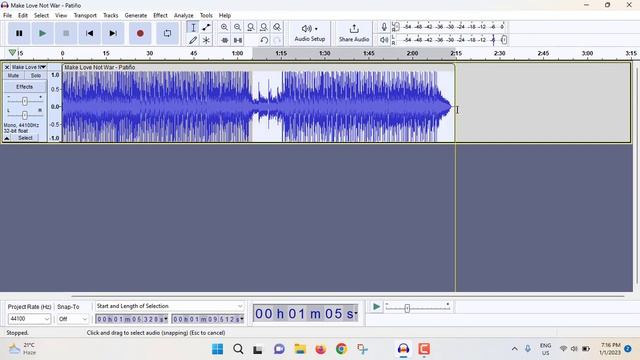The image size is (640, 360).
Task: Open Windows Start menu
Action: coord(218,349)
